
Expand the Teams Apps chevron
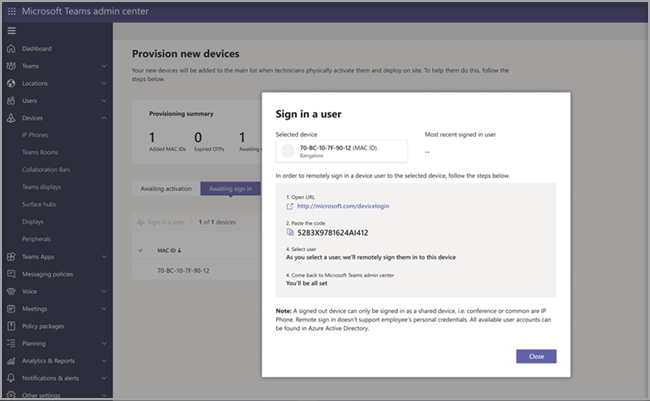coord(104,257)
